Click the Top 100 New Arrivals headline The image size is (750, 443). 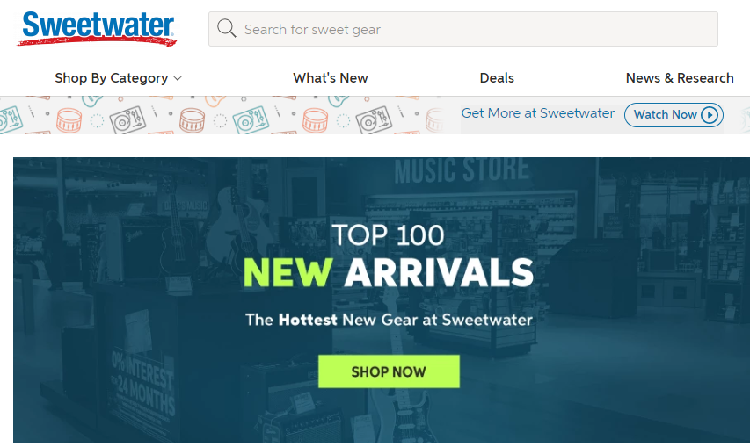coord(388,256)
